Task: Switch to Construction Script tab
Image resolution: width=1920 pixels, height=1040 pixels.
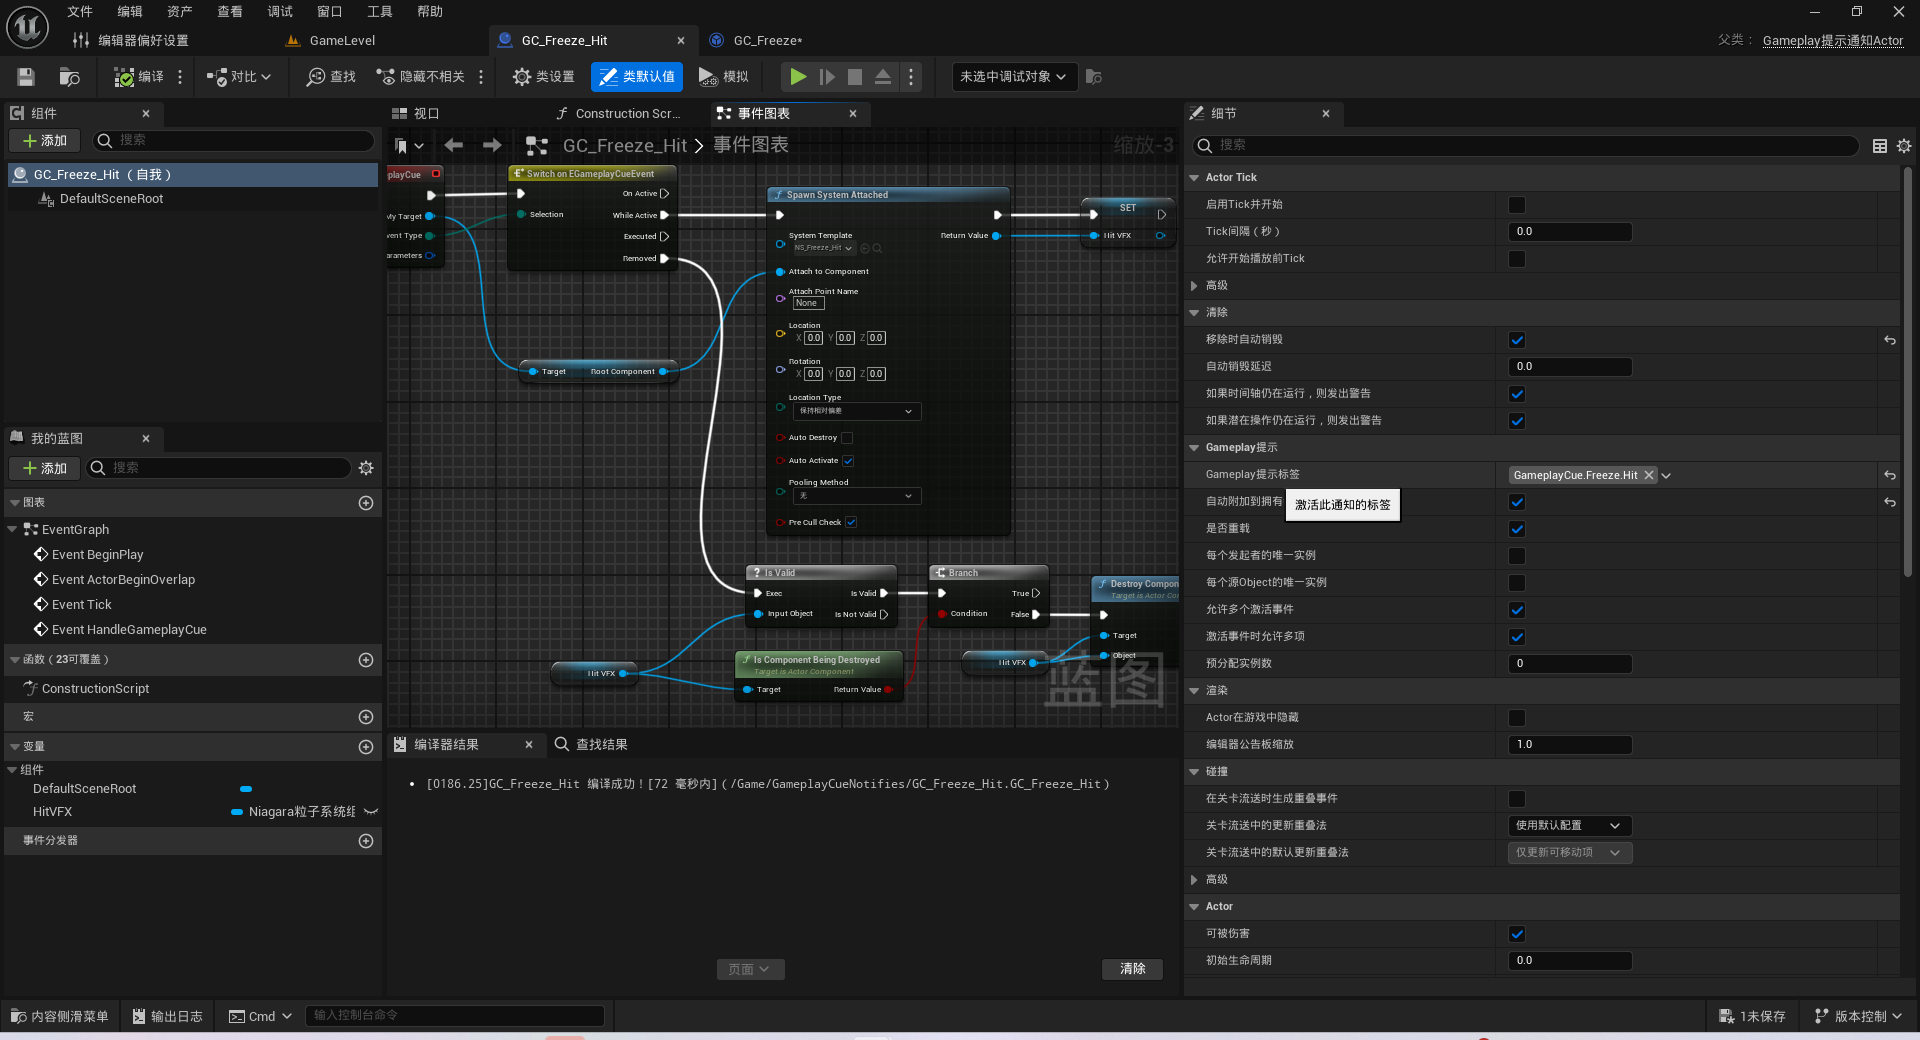Action: click(x=618, y=114)
